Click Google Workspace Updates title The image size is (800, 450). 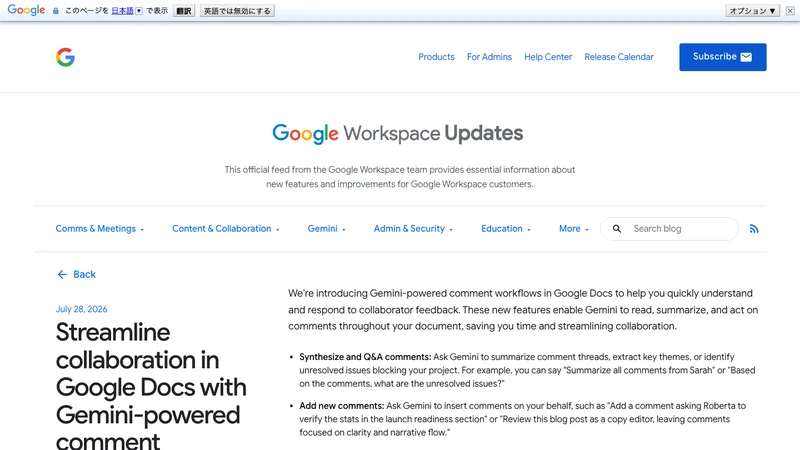point(397,134)
